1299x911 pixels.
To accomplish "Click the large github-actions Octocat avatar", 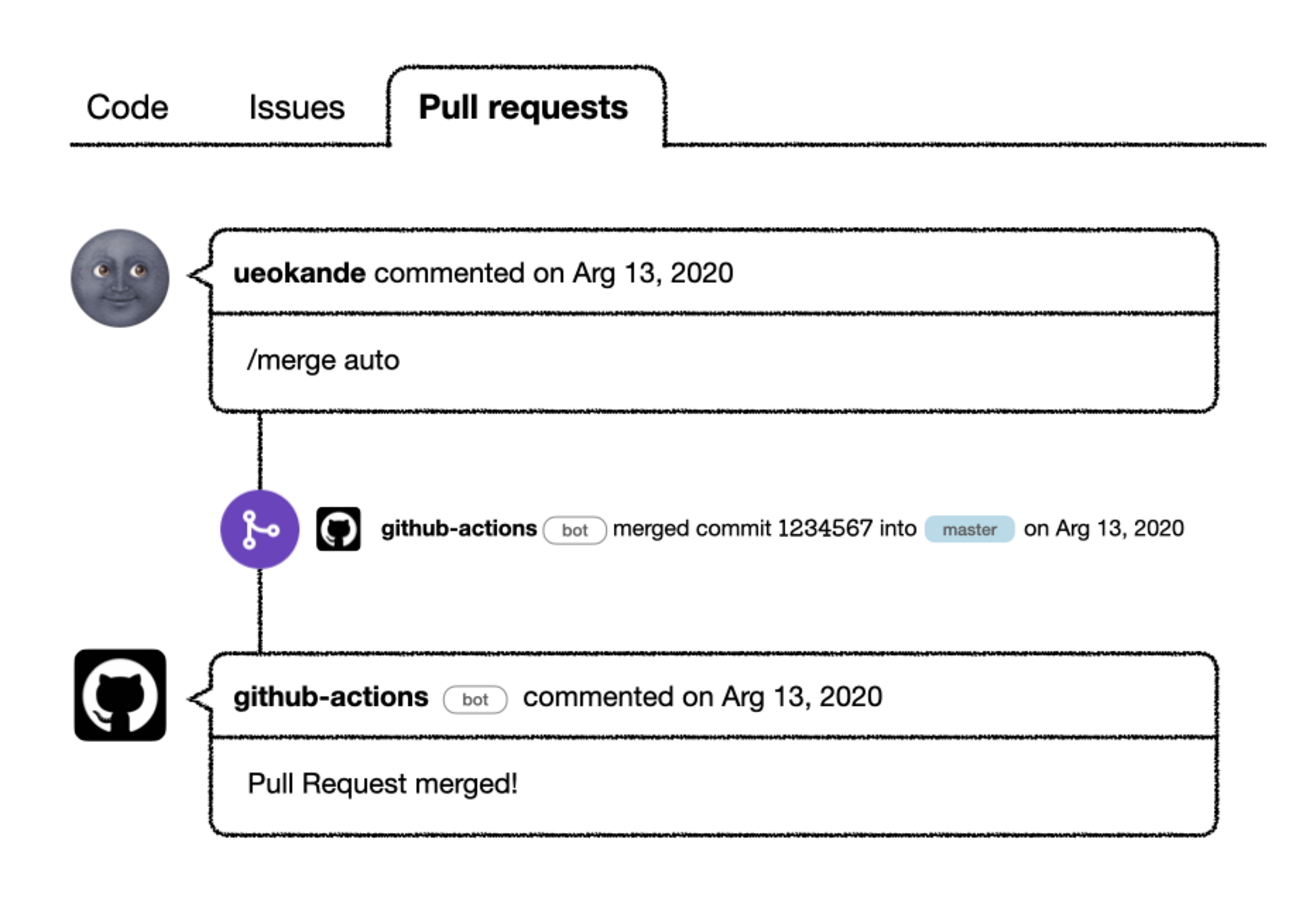I will (120, 695).
